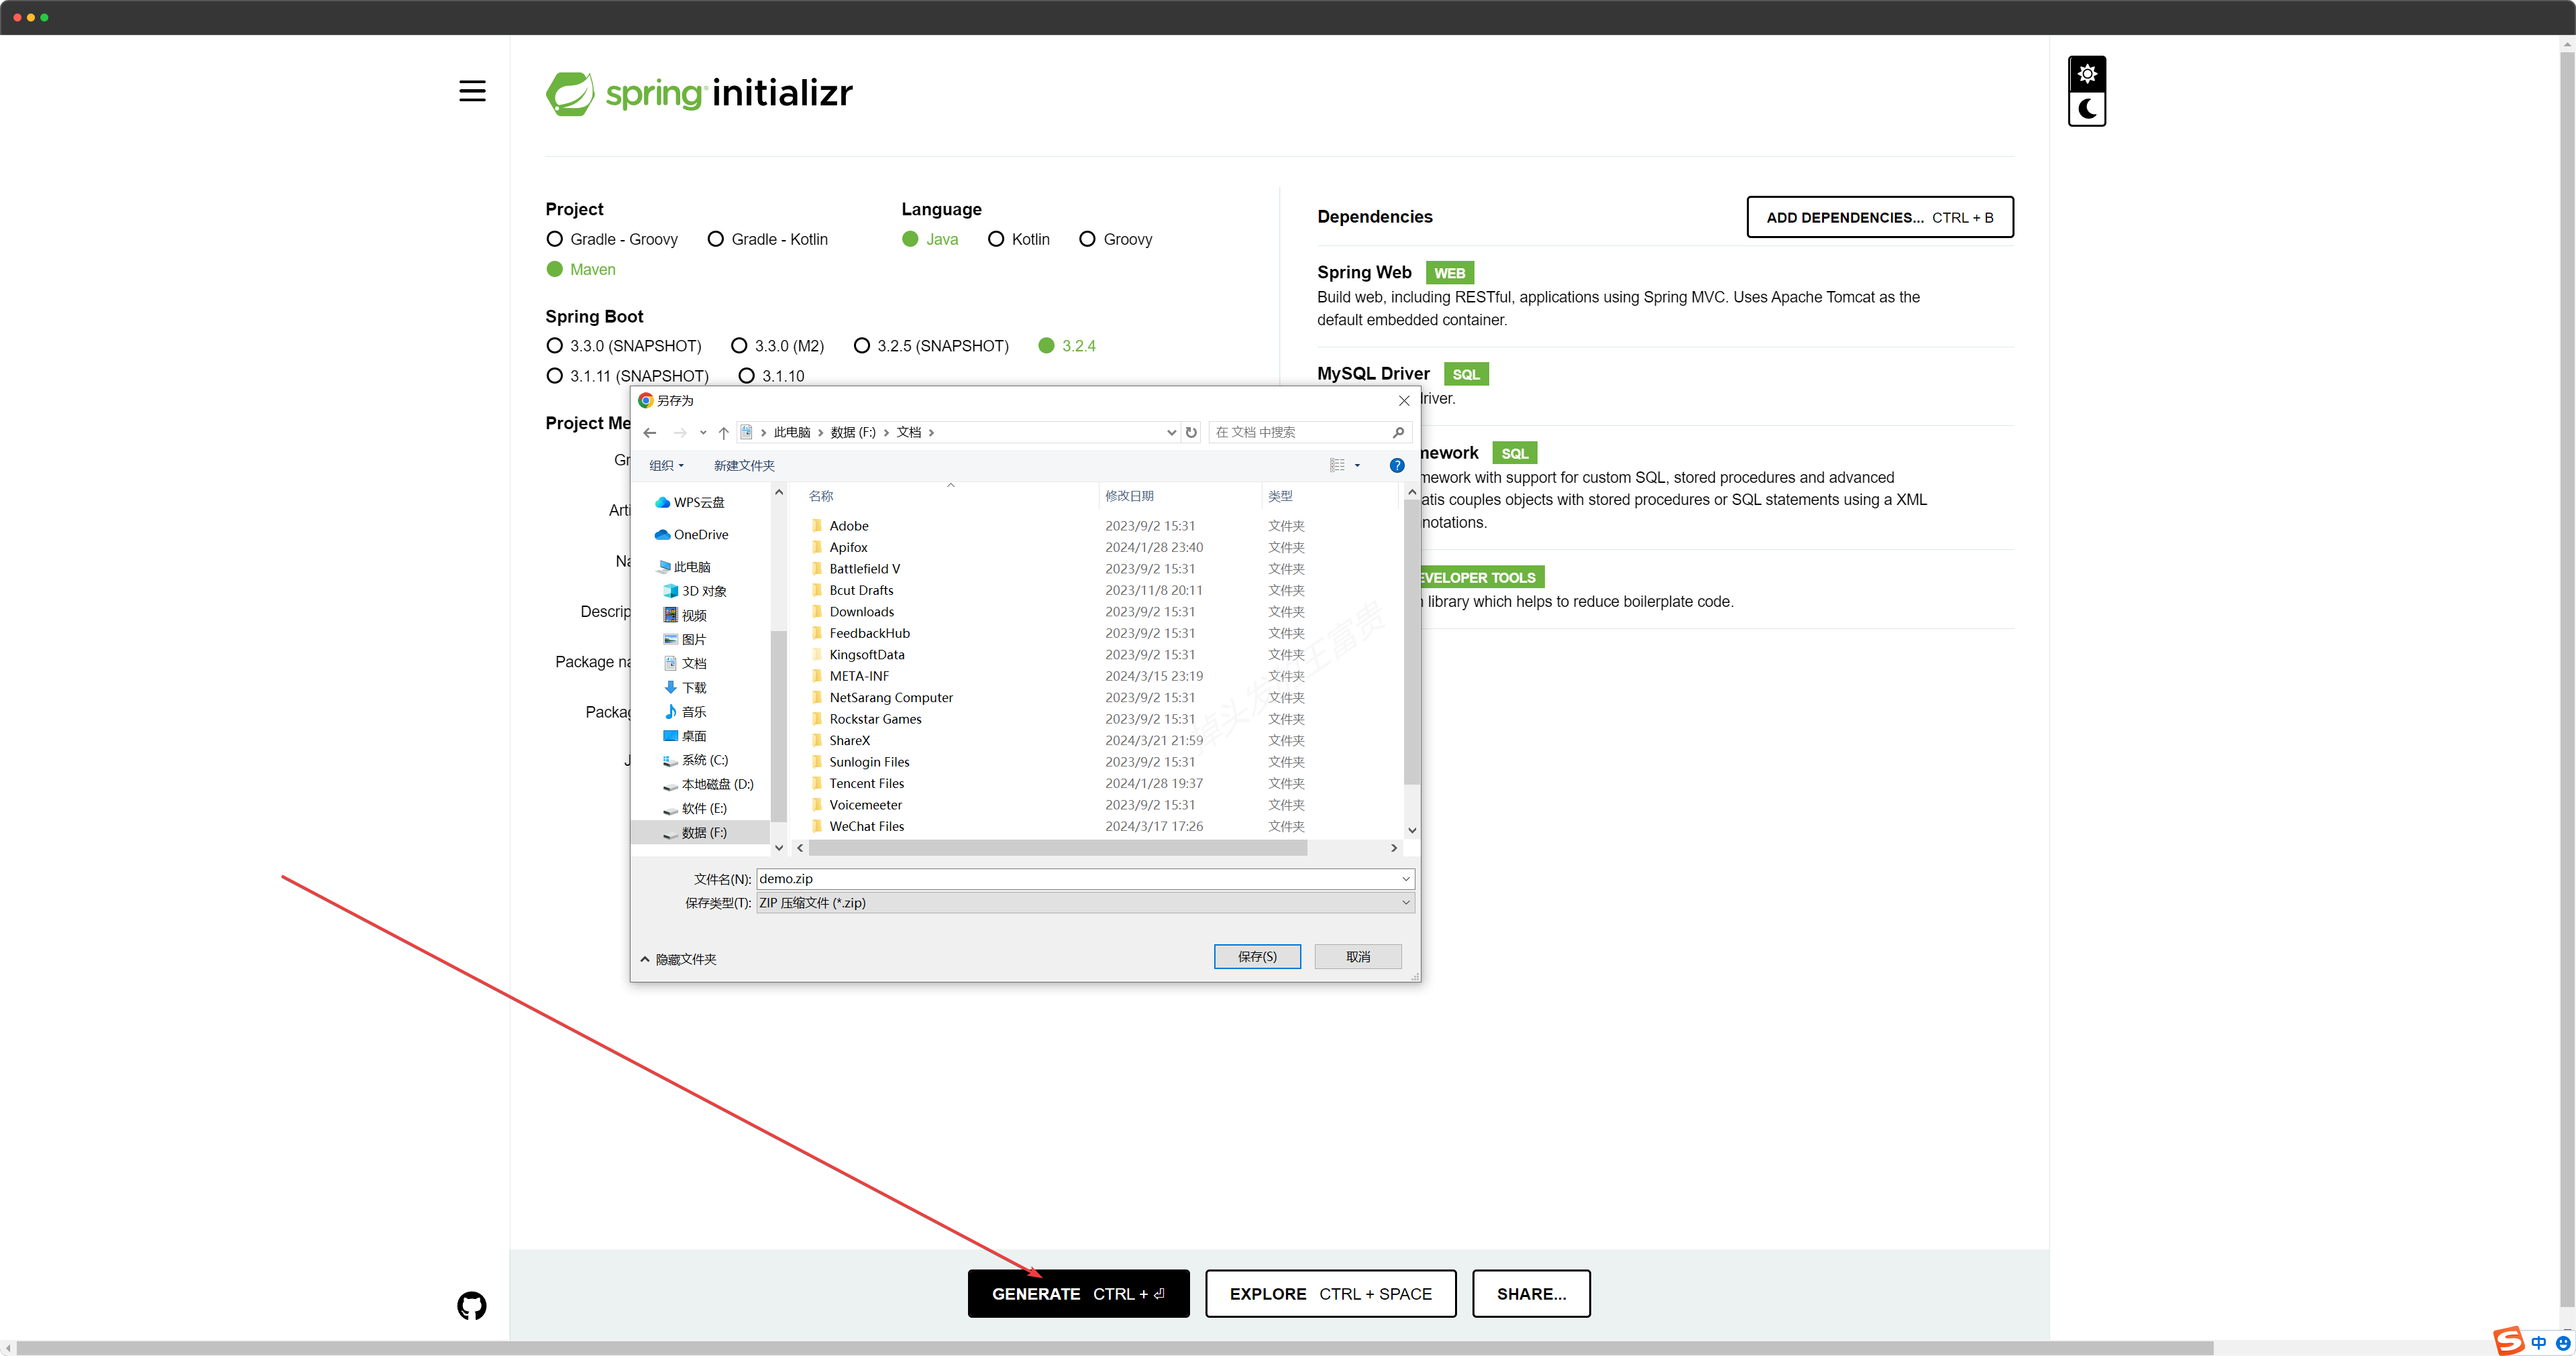
Task: Click the blue help question icon
Action: pyautogui.click(x=1397, y=465)
